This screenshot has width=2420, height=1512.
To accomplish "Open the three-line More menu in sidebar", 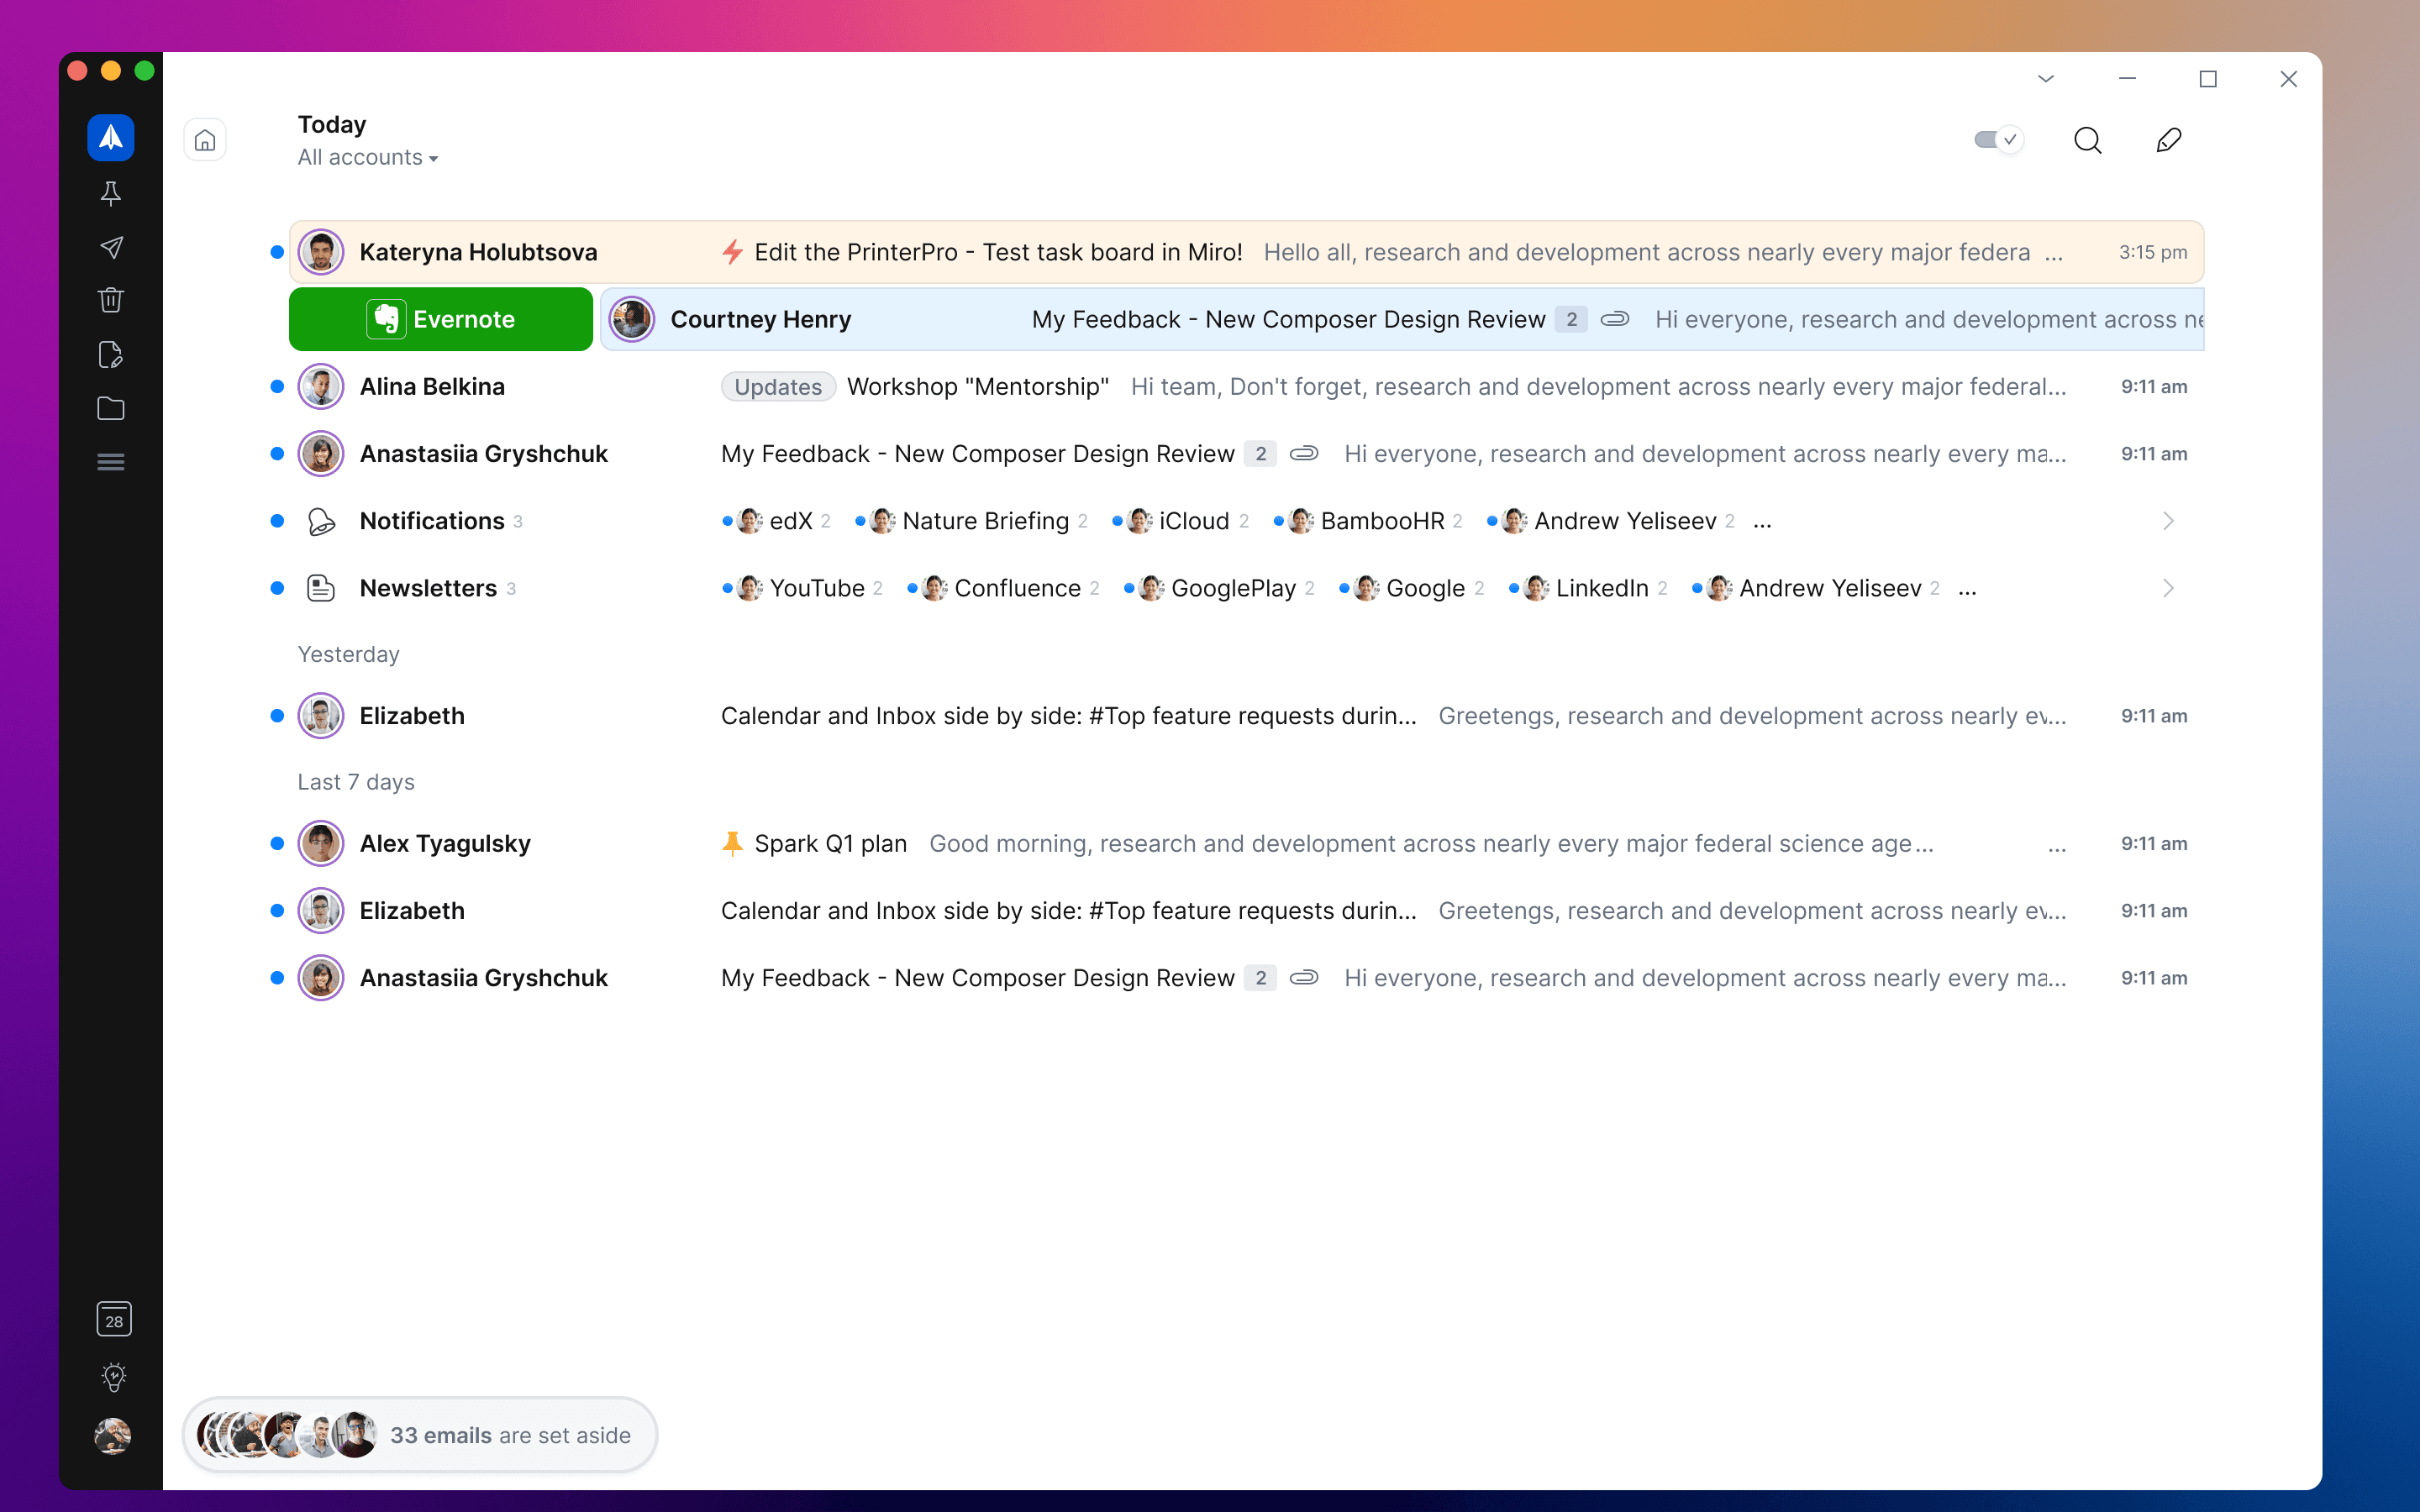I will pyautogui.click(x=111, y=462).
